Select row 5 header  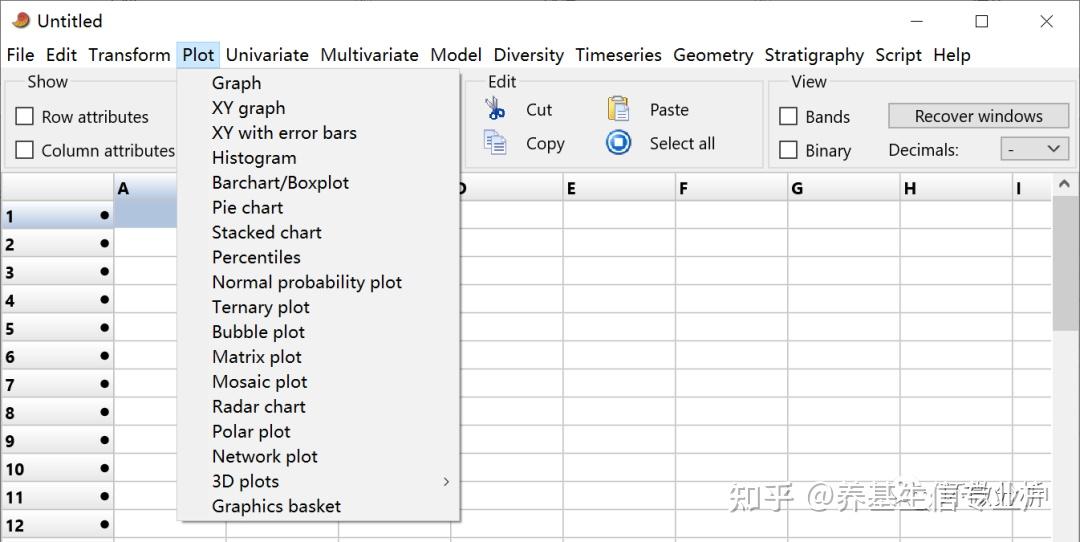[57, 329]
